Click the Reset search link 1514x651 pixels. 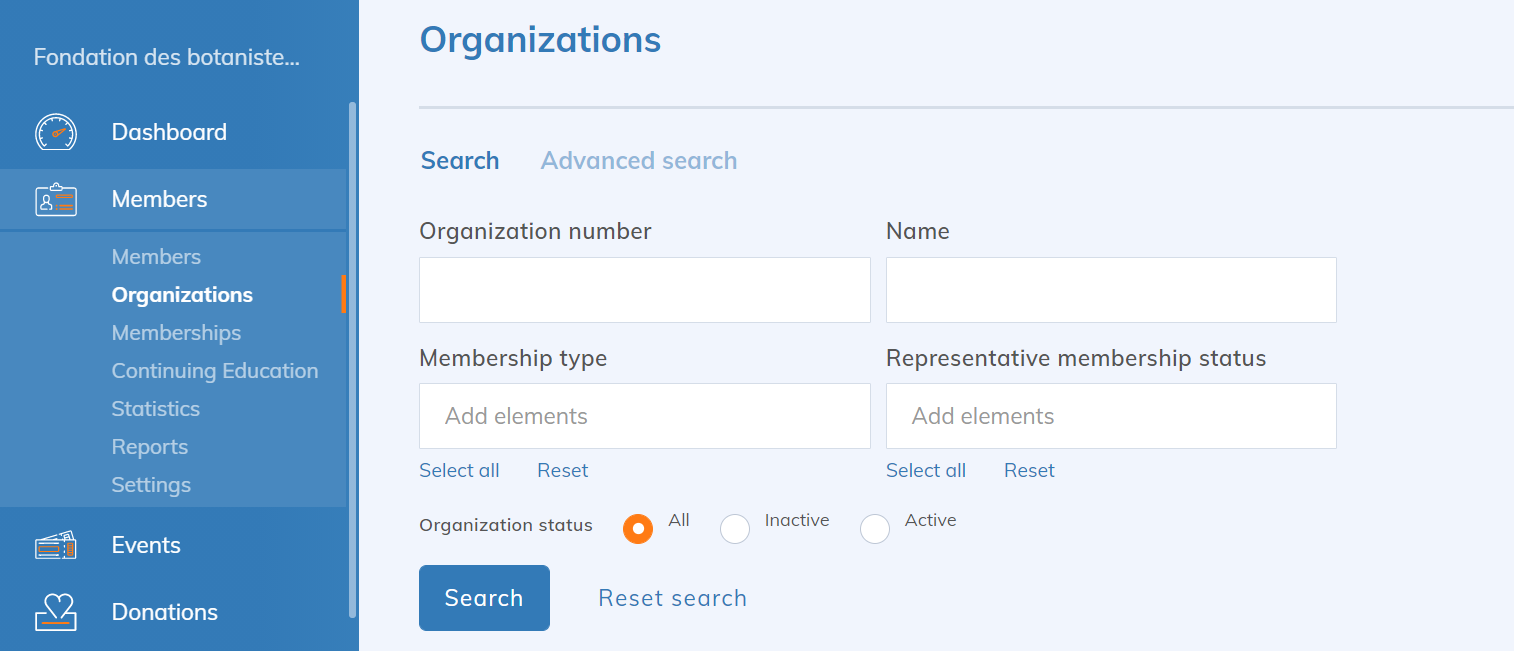pos(672,598)
